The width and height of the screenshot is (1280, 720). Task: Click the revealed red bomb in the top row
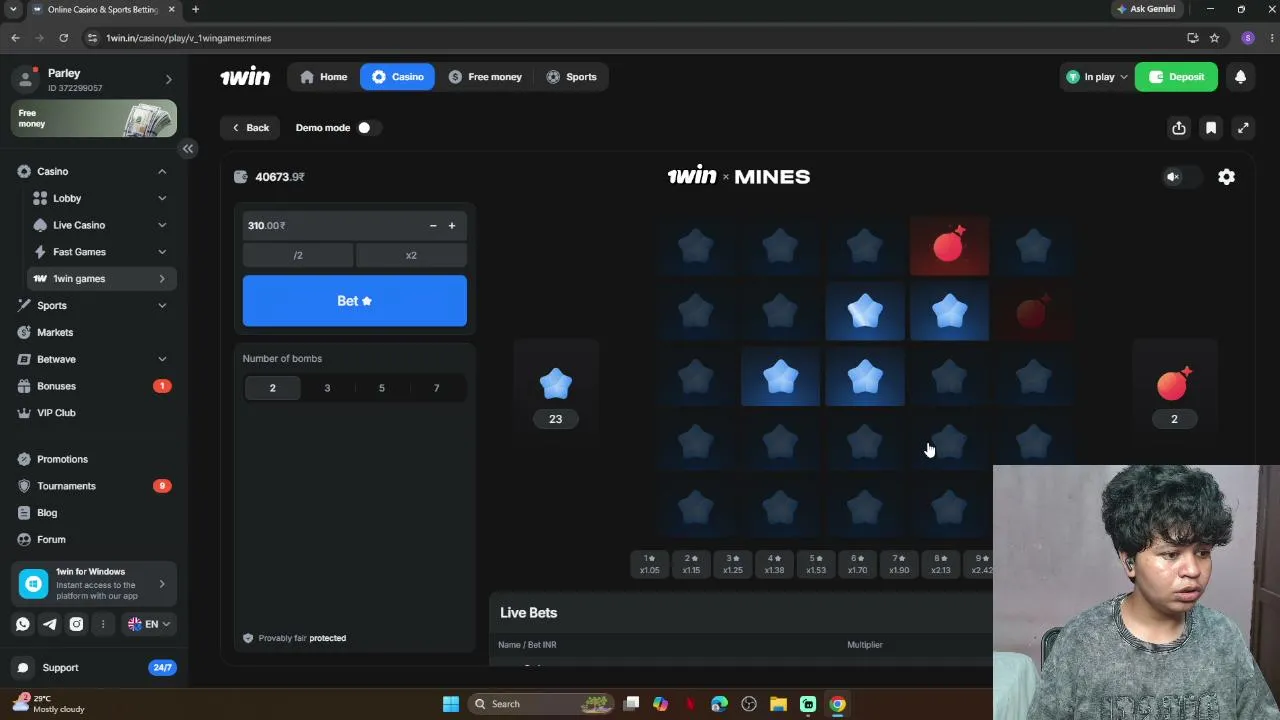[x=949, y=246]
